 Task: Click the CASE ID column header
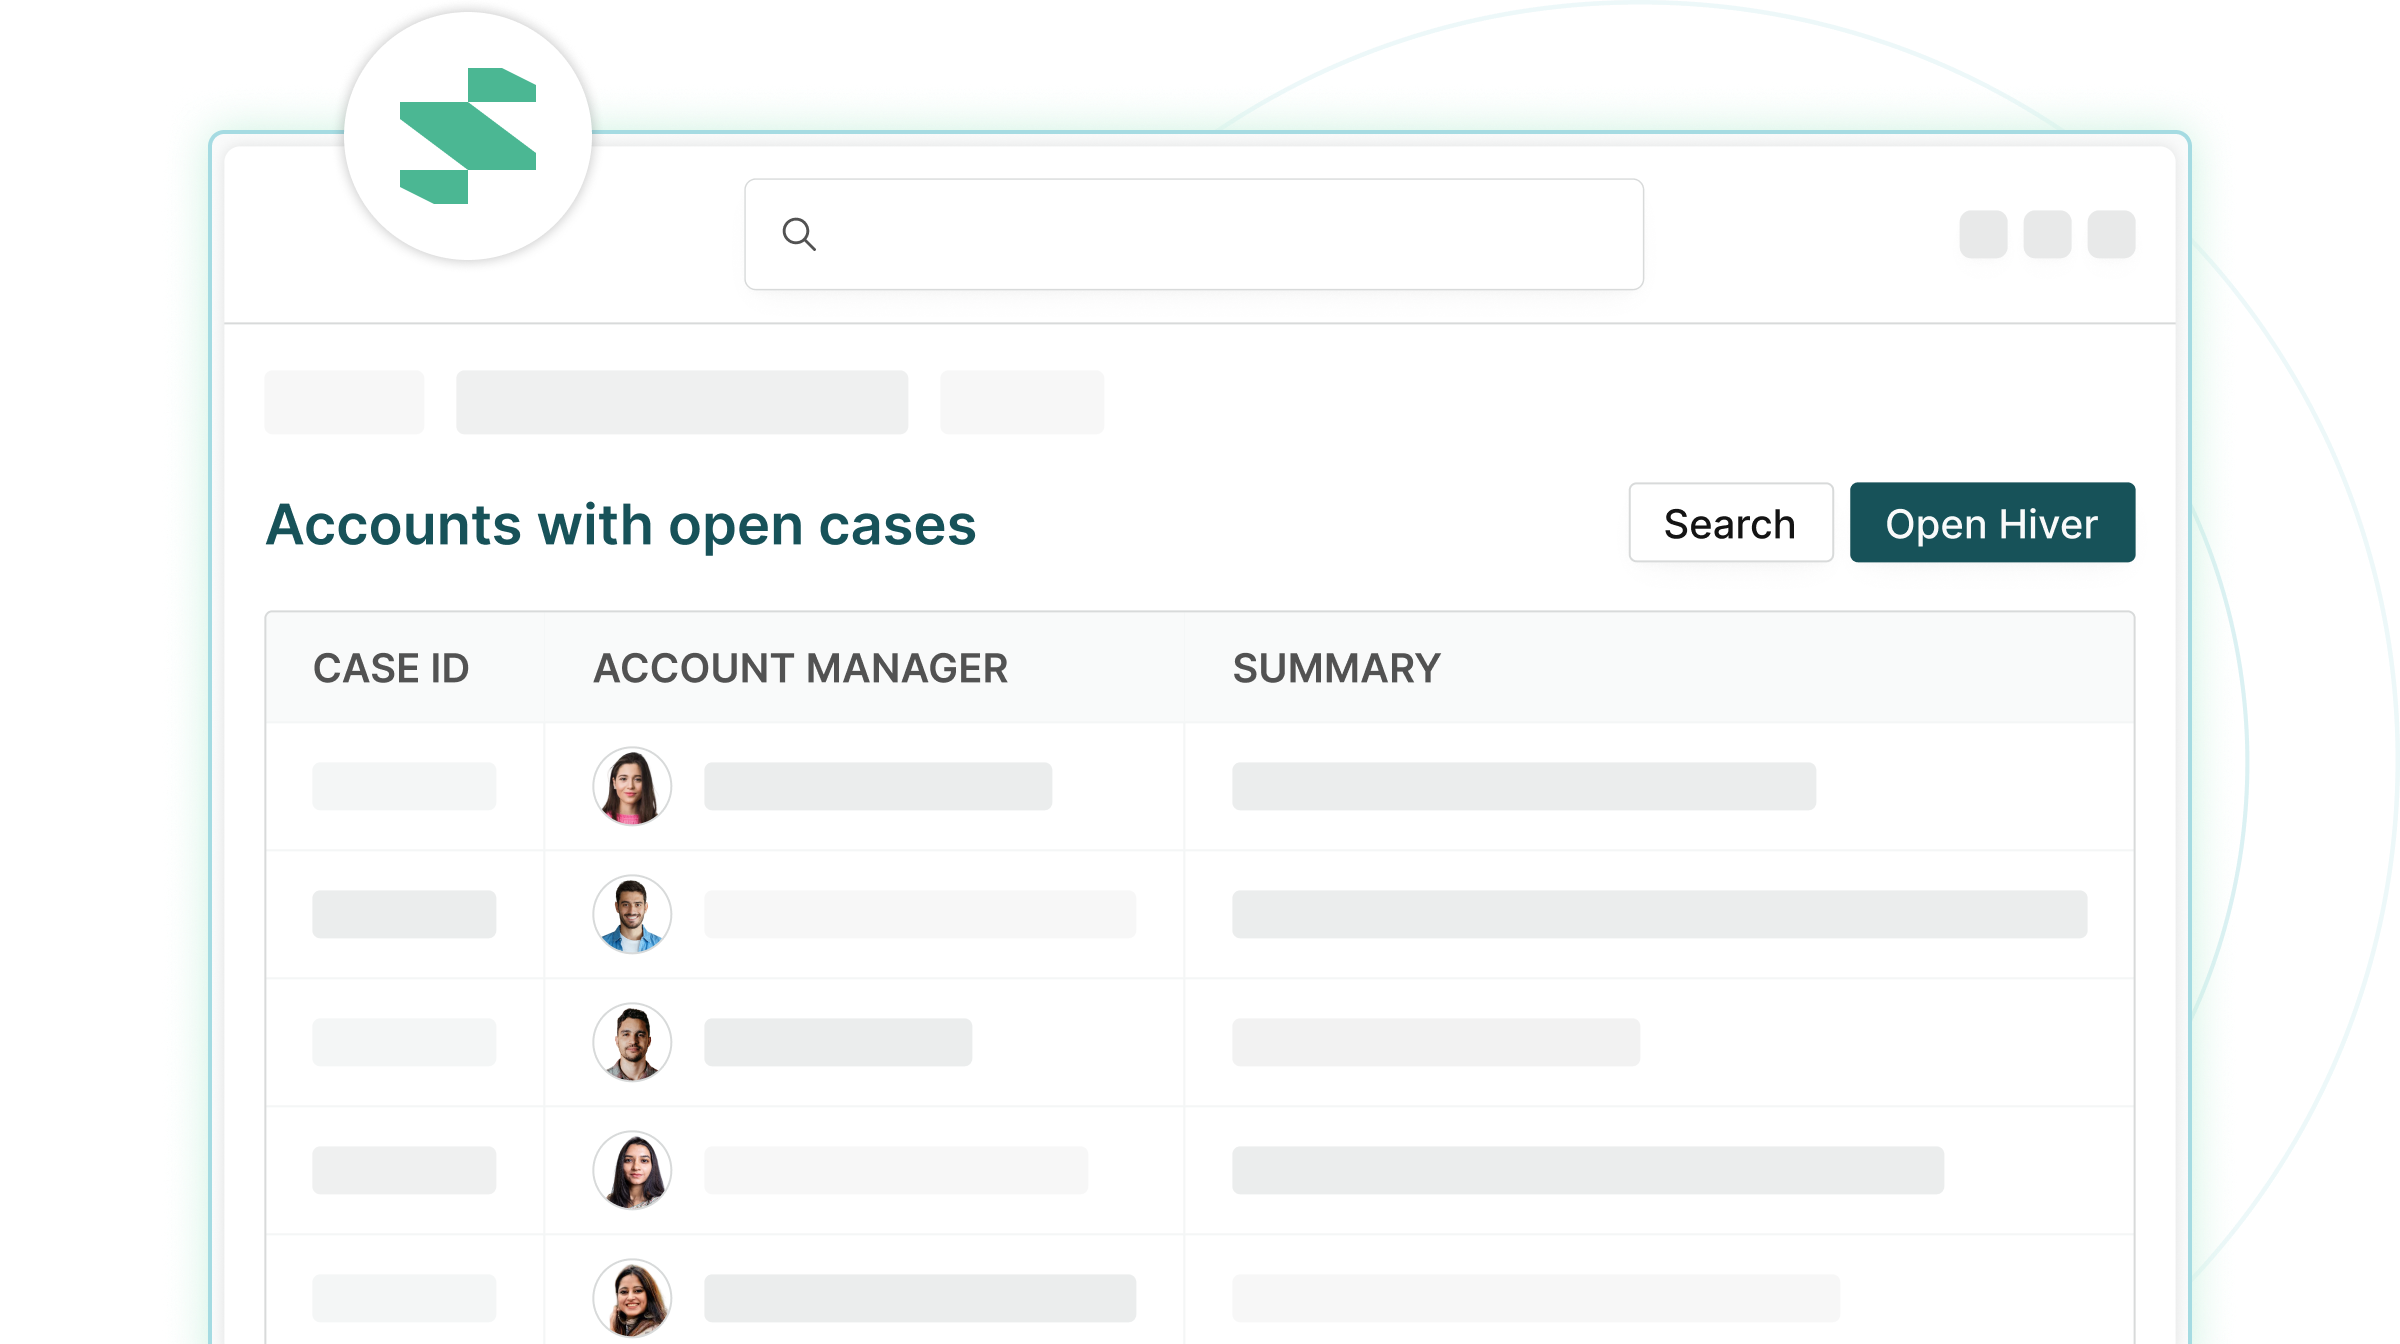[391, 668]
